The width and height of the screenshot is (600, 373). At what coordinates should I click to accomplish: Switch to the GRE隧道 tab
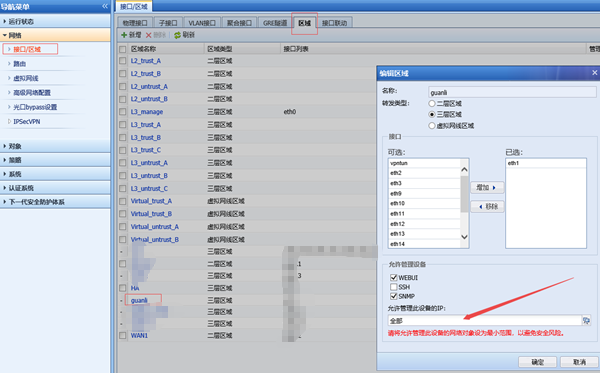coord(275,23)
